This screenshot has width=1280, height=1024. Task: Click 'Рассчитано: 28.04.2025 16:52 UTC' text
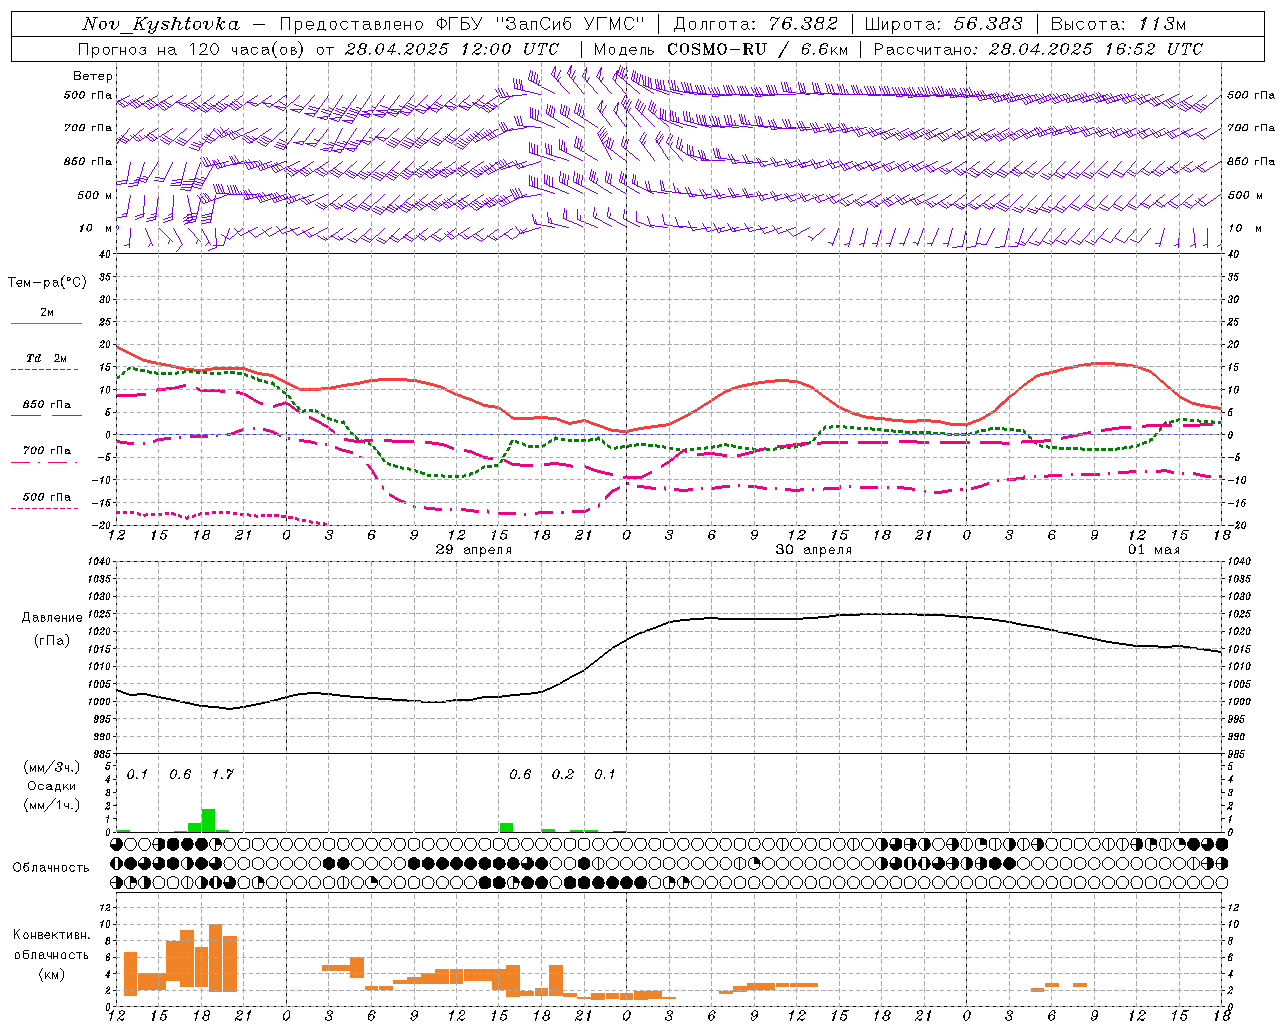[1038, 49]
